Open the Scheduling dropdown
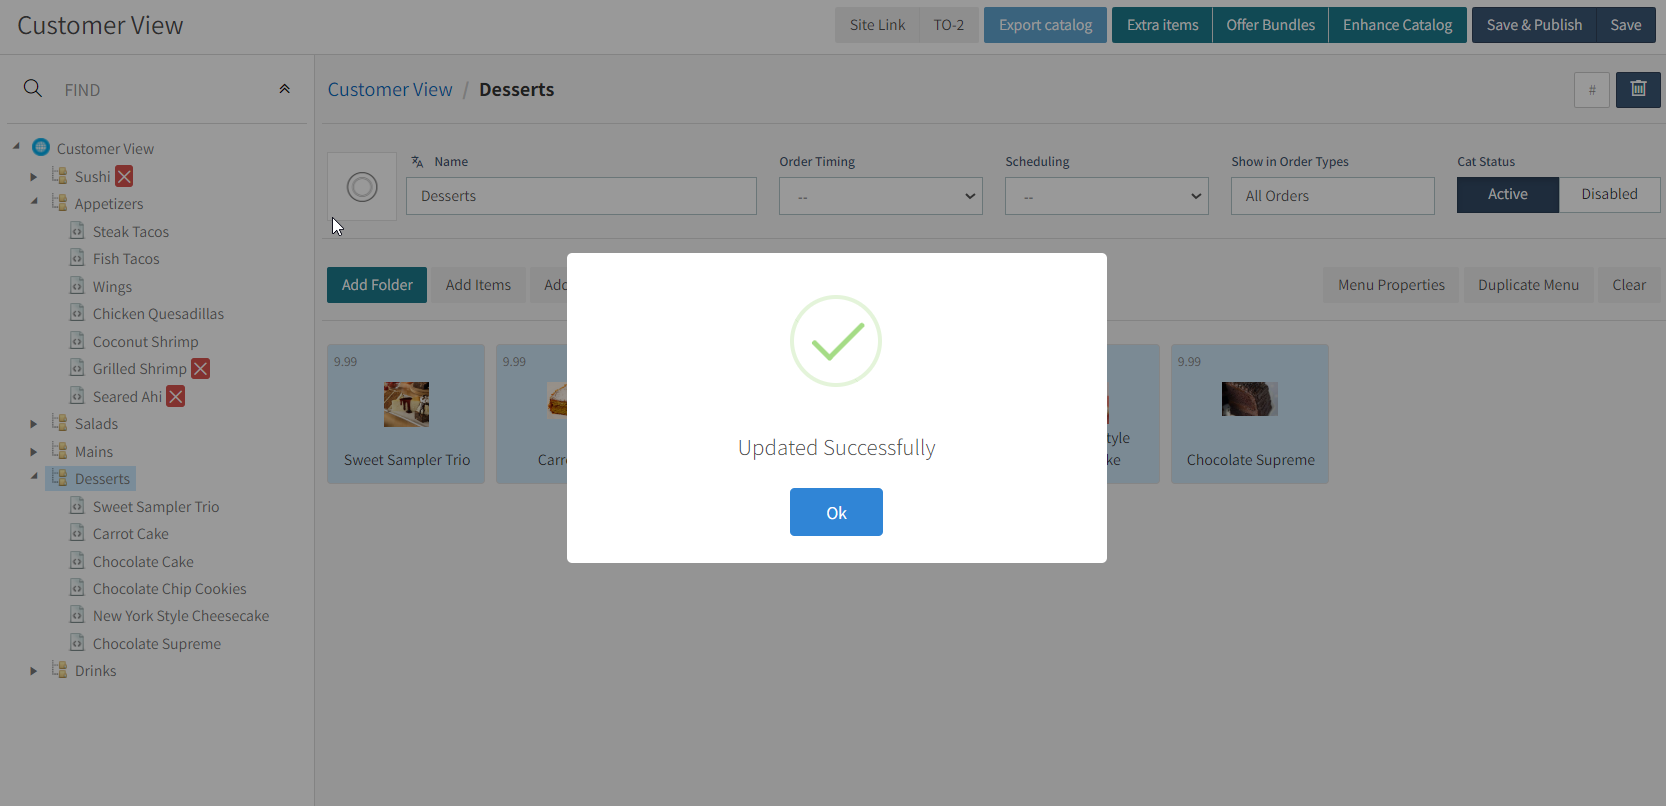The height and width of the screenshot is (806, 1666). click(x=1106, y=196)
